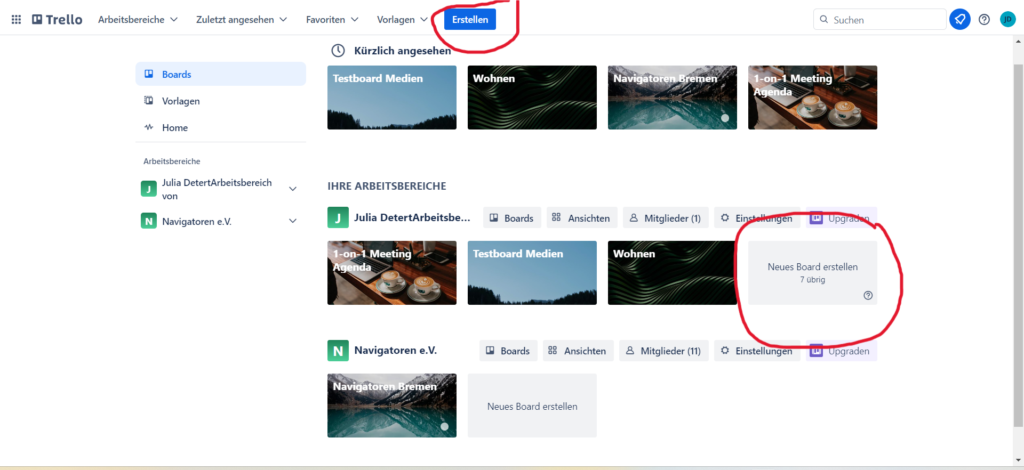
Task: Open the app switcher grid icon
Action: click(x=16, y=20)
